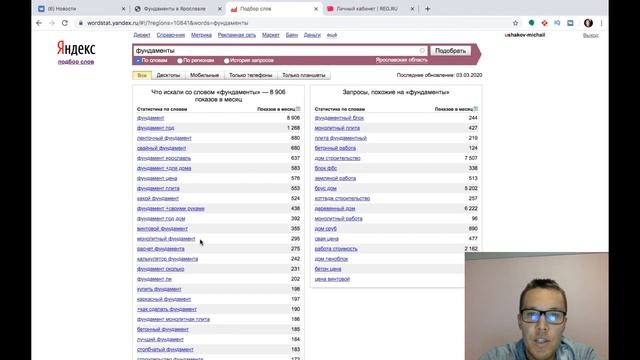Screen dimensions: 640x360
Task: Click the browser address bar URL
Action: click(167, 23)
